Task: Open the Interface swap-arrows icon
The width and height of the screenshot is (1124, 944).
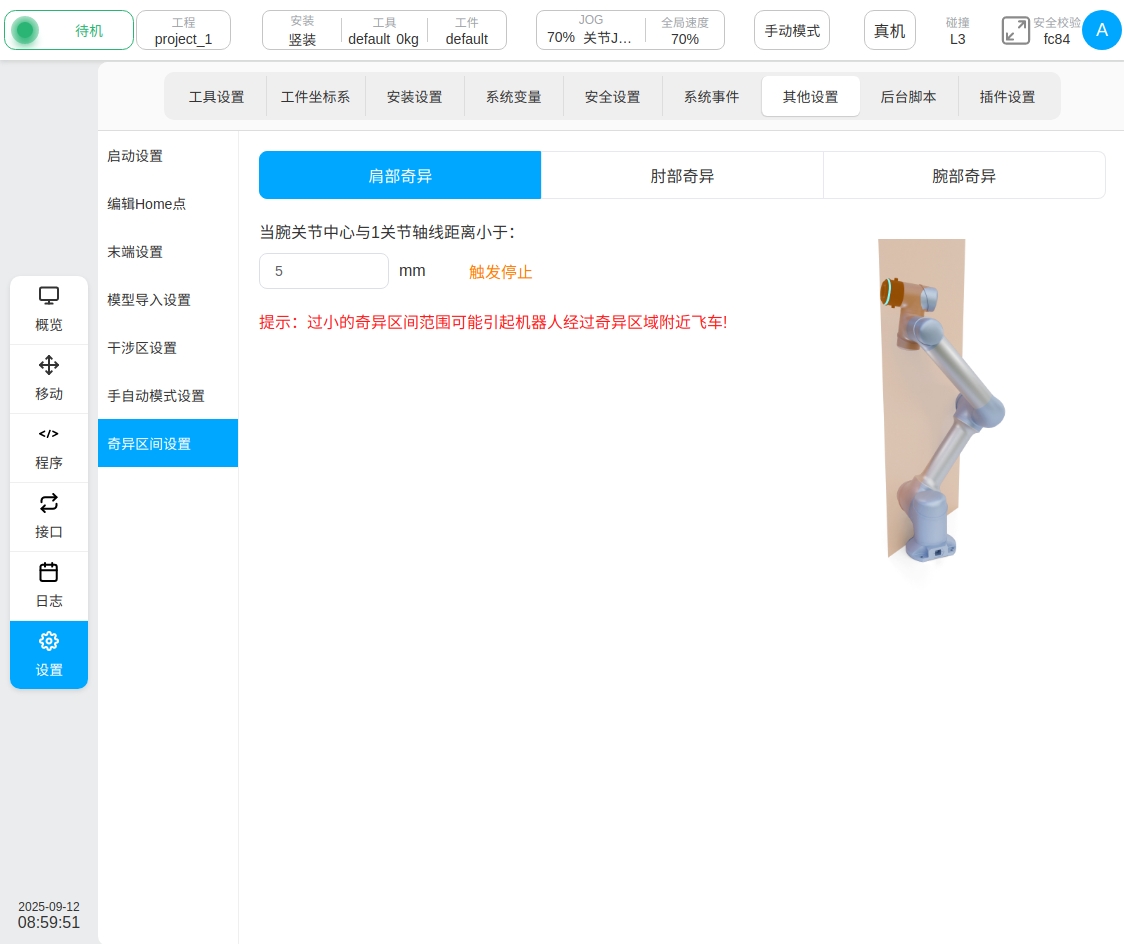Action: [x=49, y=503]
